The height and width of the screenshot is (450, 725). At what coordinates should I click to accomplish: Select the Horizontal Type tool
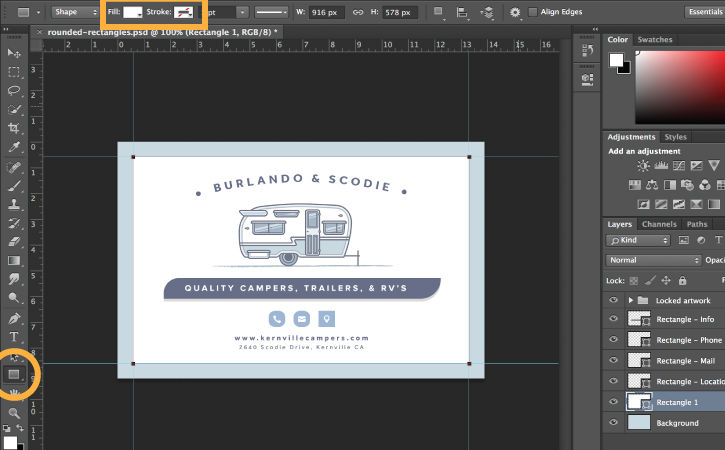(x=14, y=336)
